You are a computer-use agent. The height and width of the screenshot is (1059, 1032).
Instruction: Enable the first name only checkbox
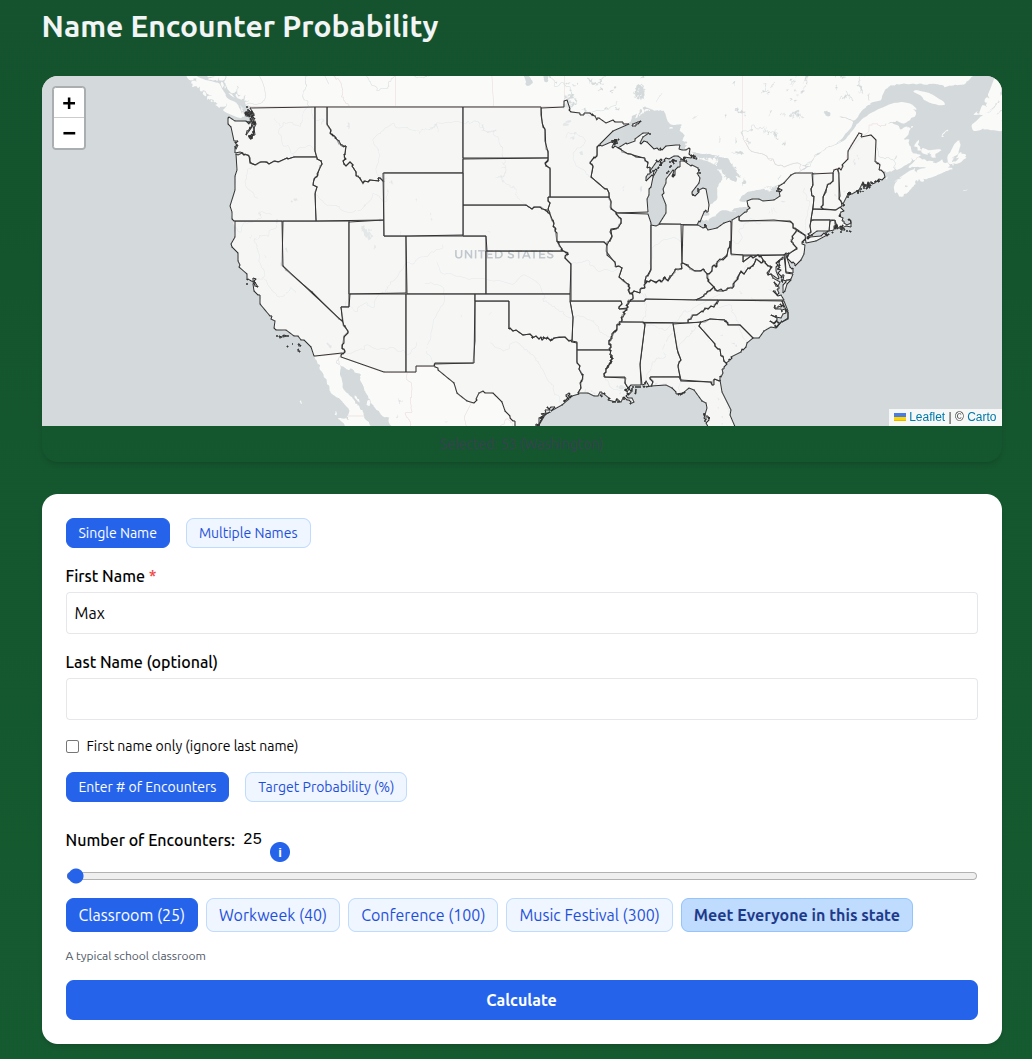click(x=72, y=746)
